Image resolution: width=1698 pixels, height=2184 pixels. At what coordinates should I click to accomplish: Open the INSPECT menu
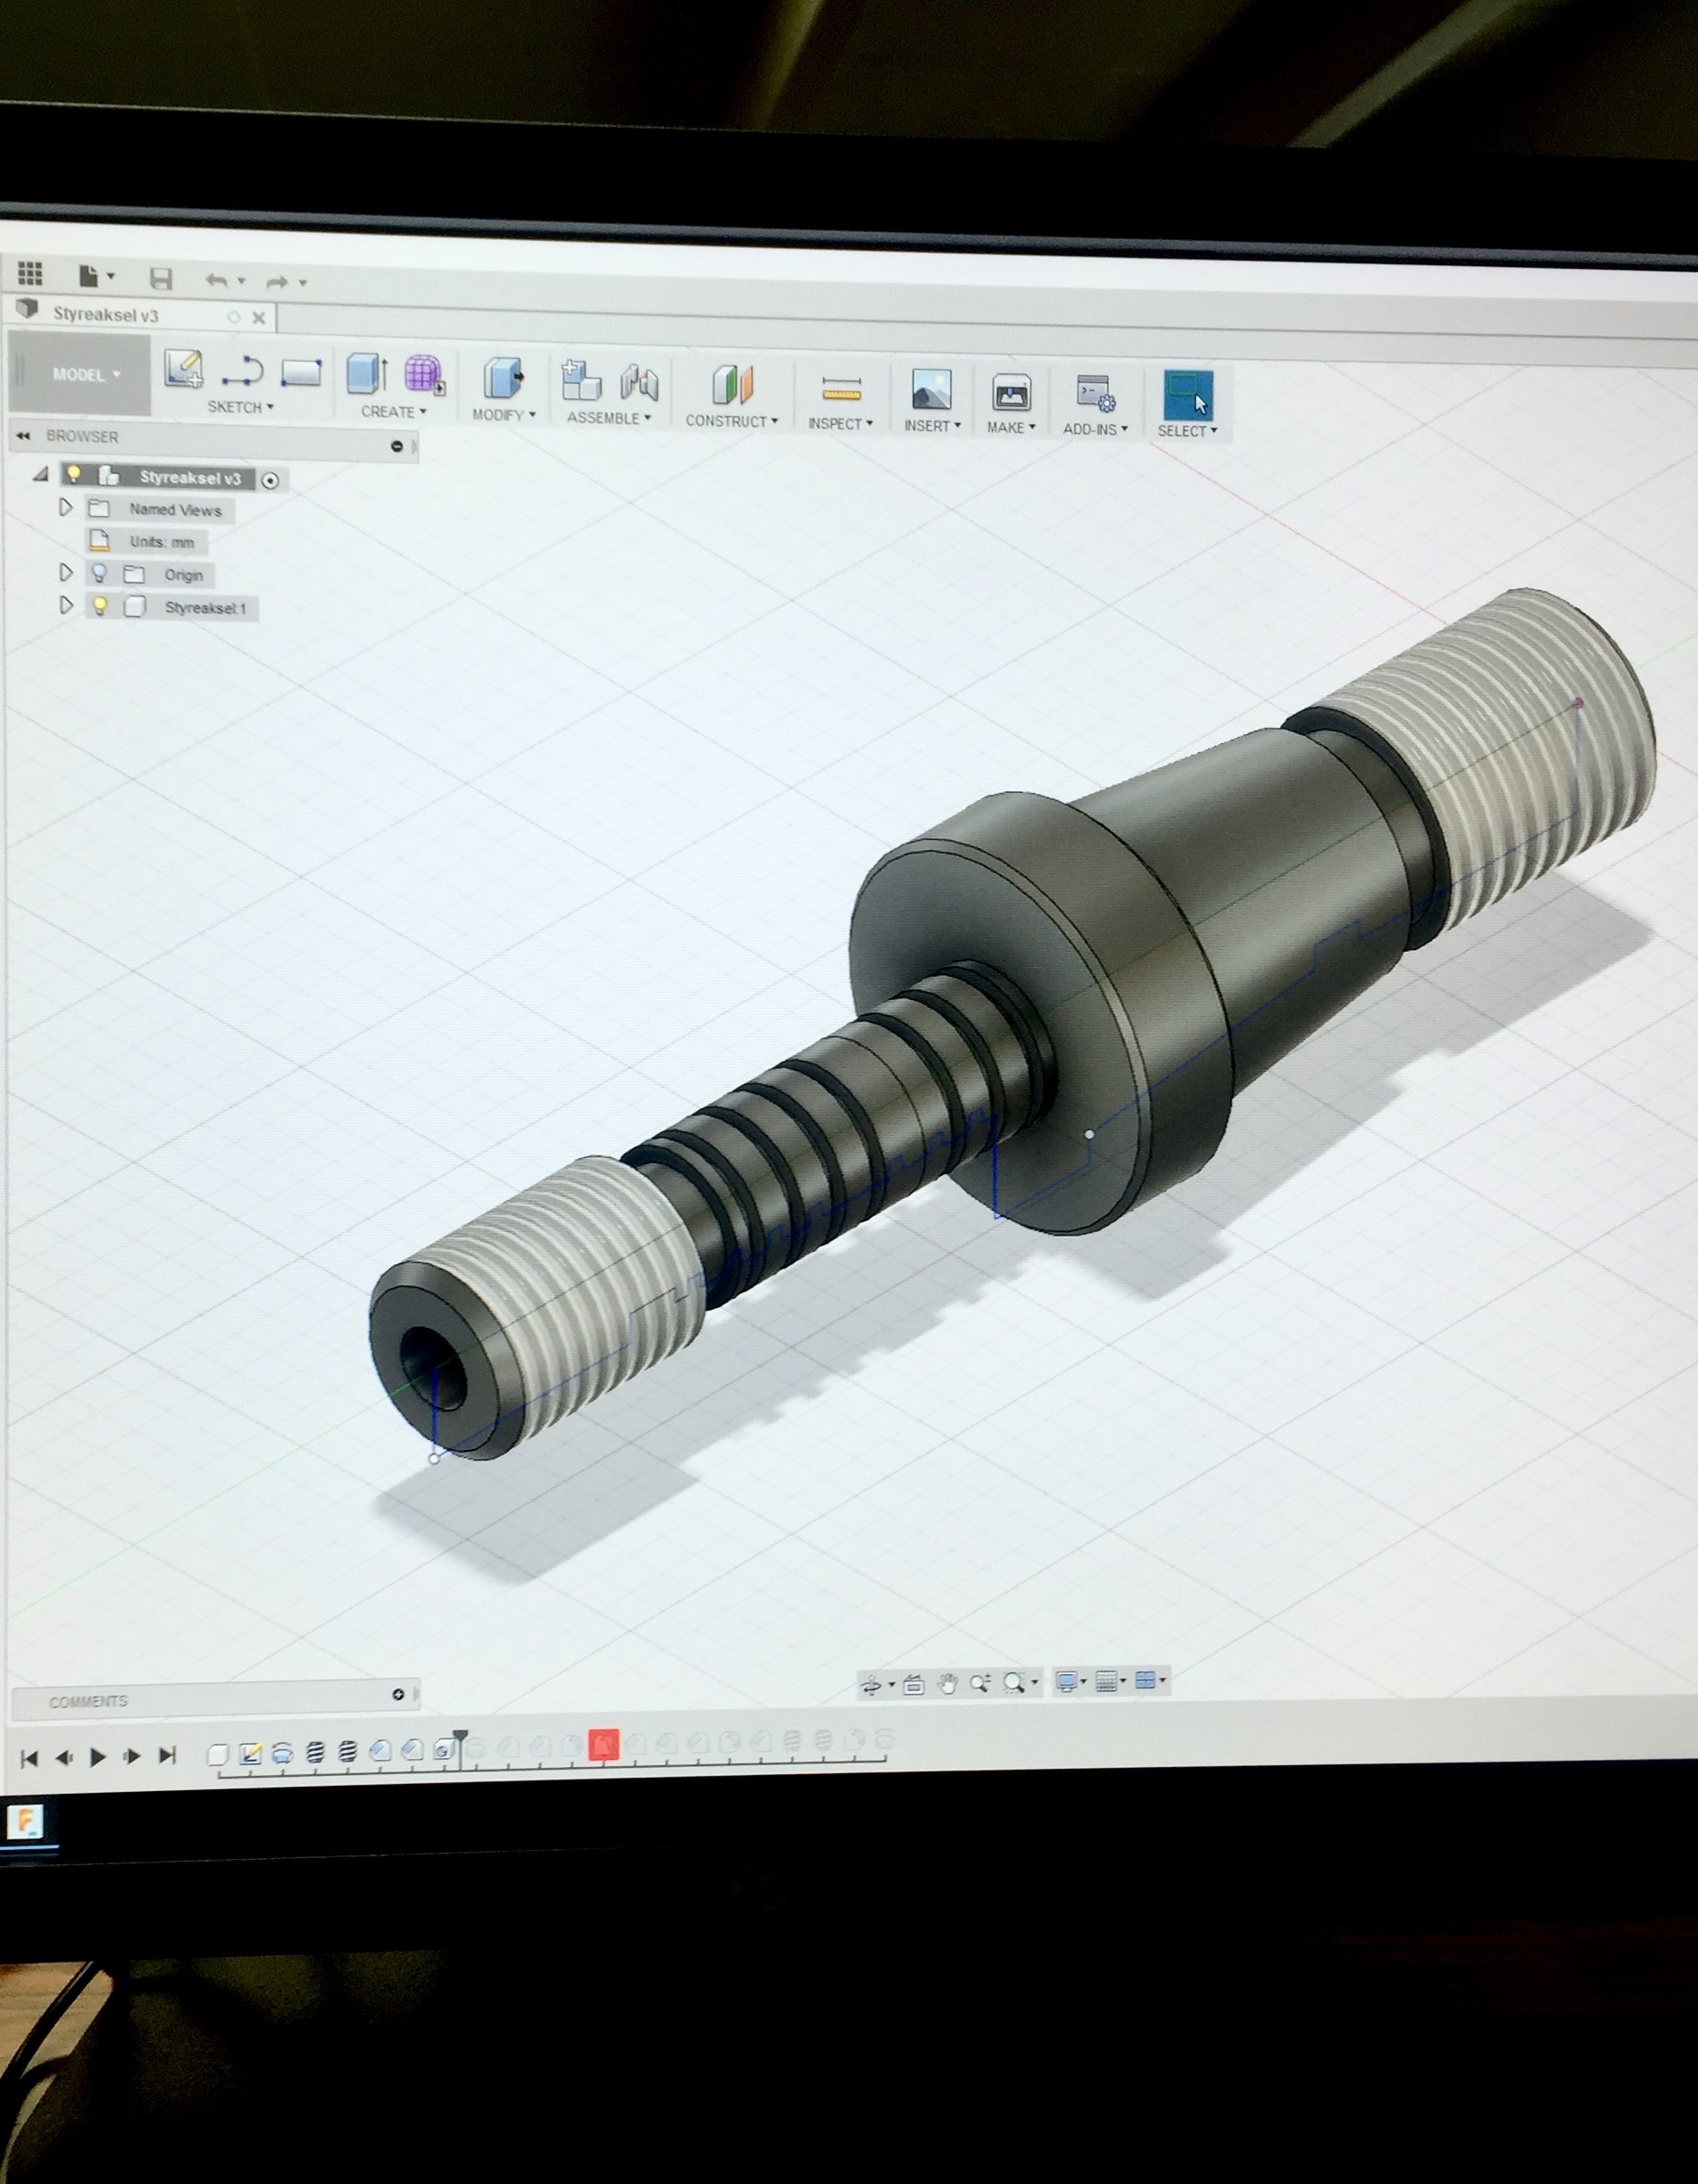(x=840, y=424)
